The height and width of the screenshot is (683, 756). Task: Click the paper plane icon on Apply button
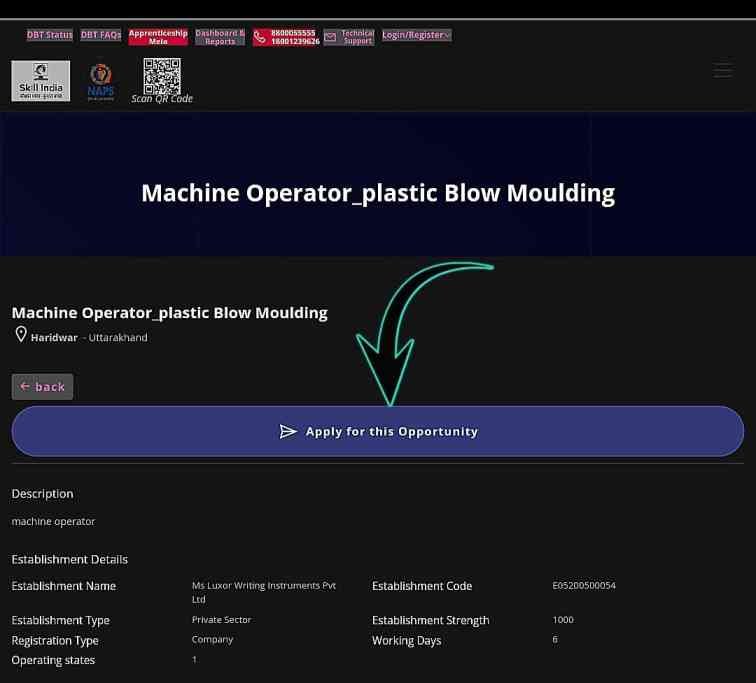tap(288, 431)
